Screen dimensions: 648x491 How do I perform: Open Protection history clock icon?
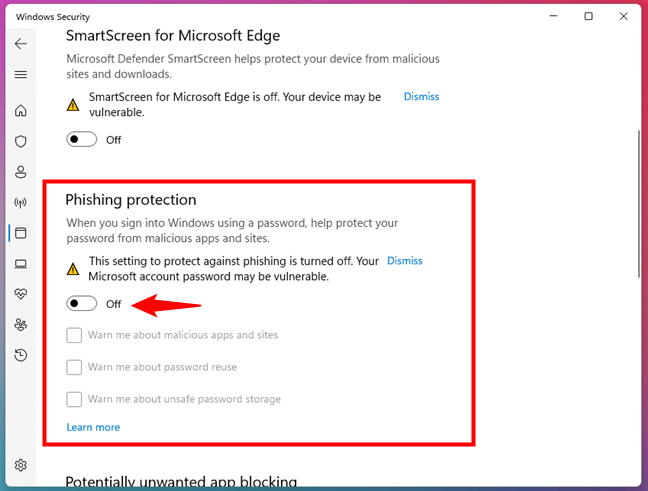click(21, 355)
